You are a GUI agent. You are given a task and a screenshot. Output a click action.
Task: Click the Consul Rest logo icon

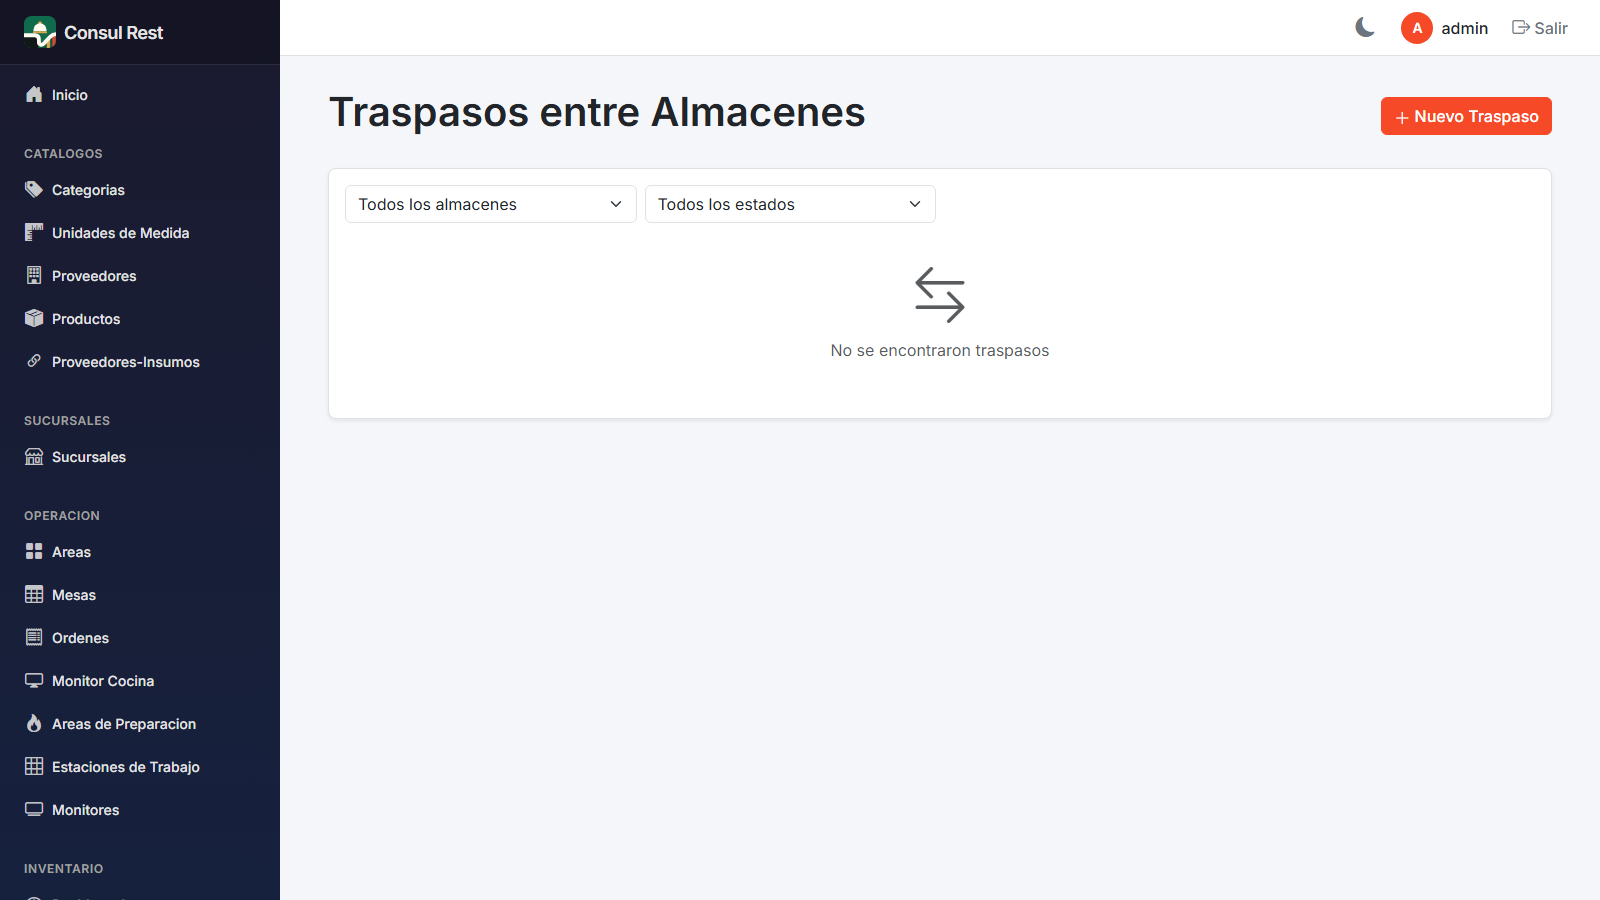[x=40, y=32]
